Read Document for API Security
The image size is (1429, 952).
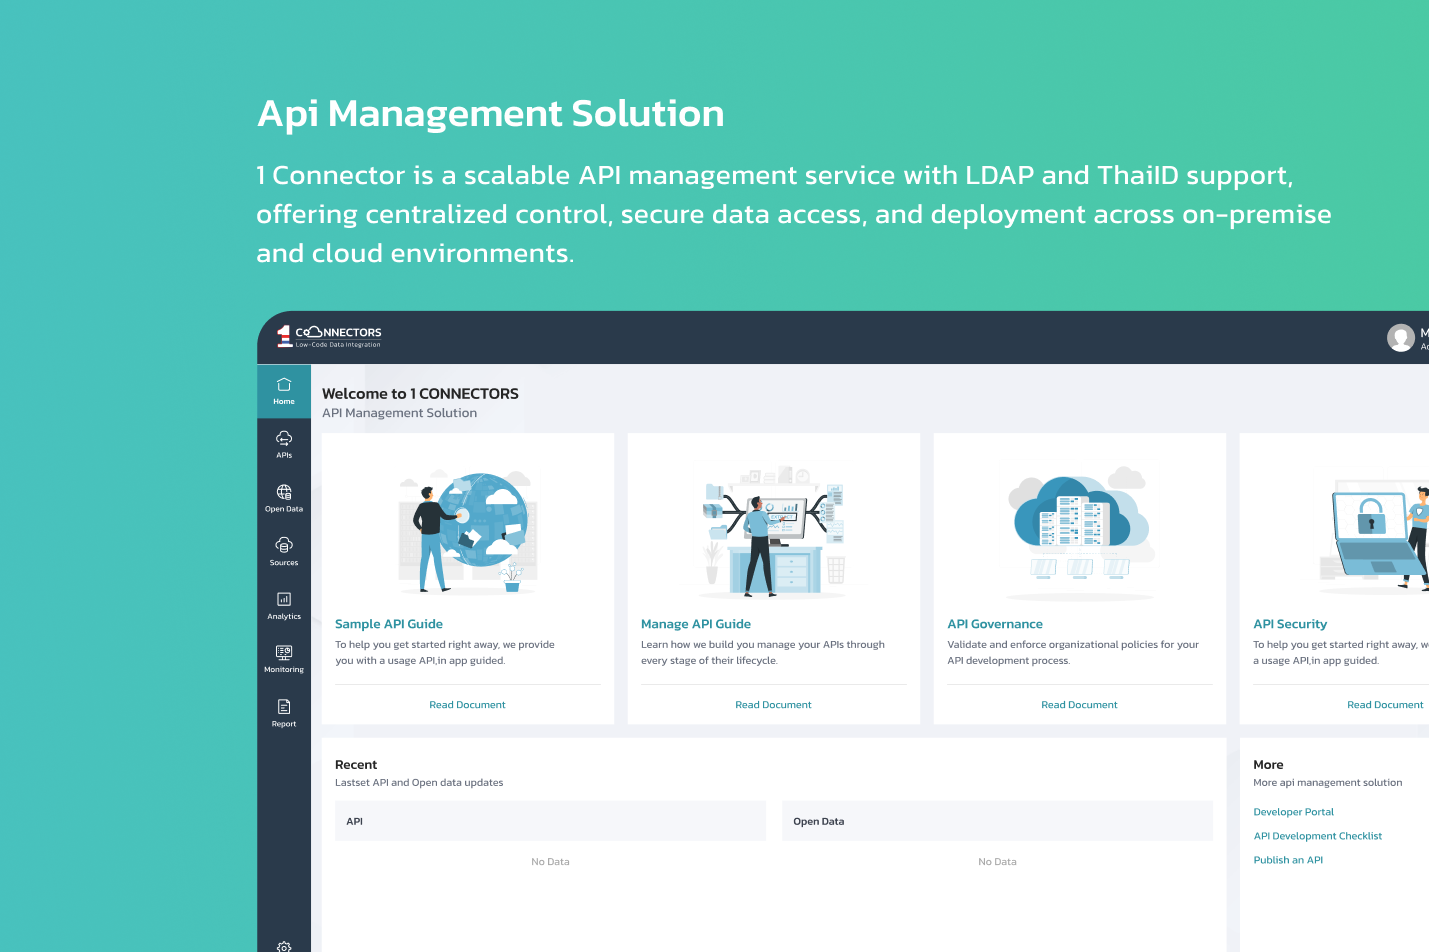point(1385,705)
